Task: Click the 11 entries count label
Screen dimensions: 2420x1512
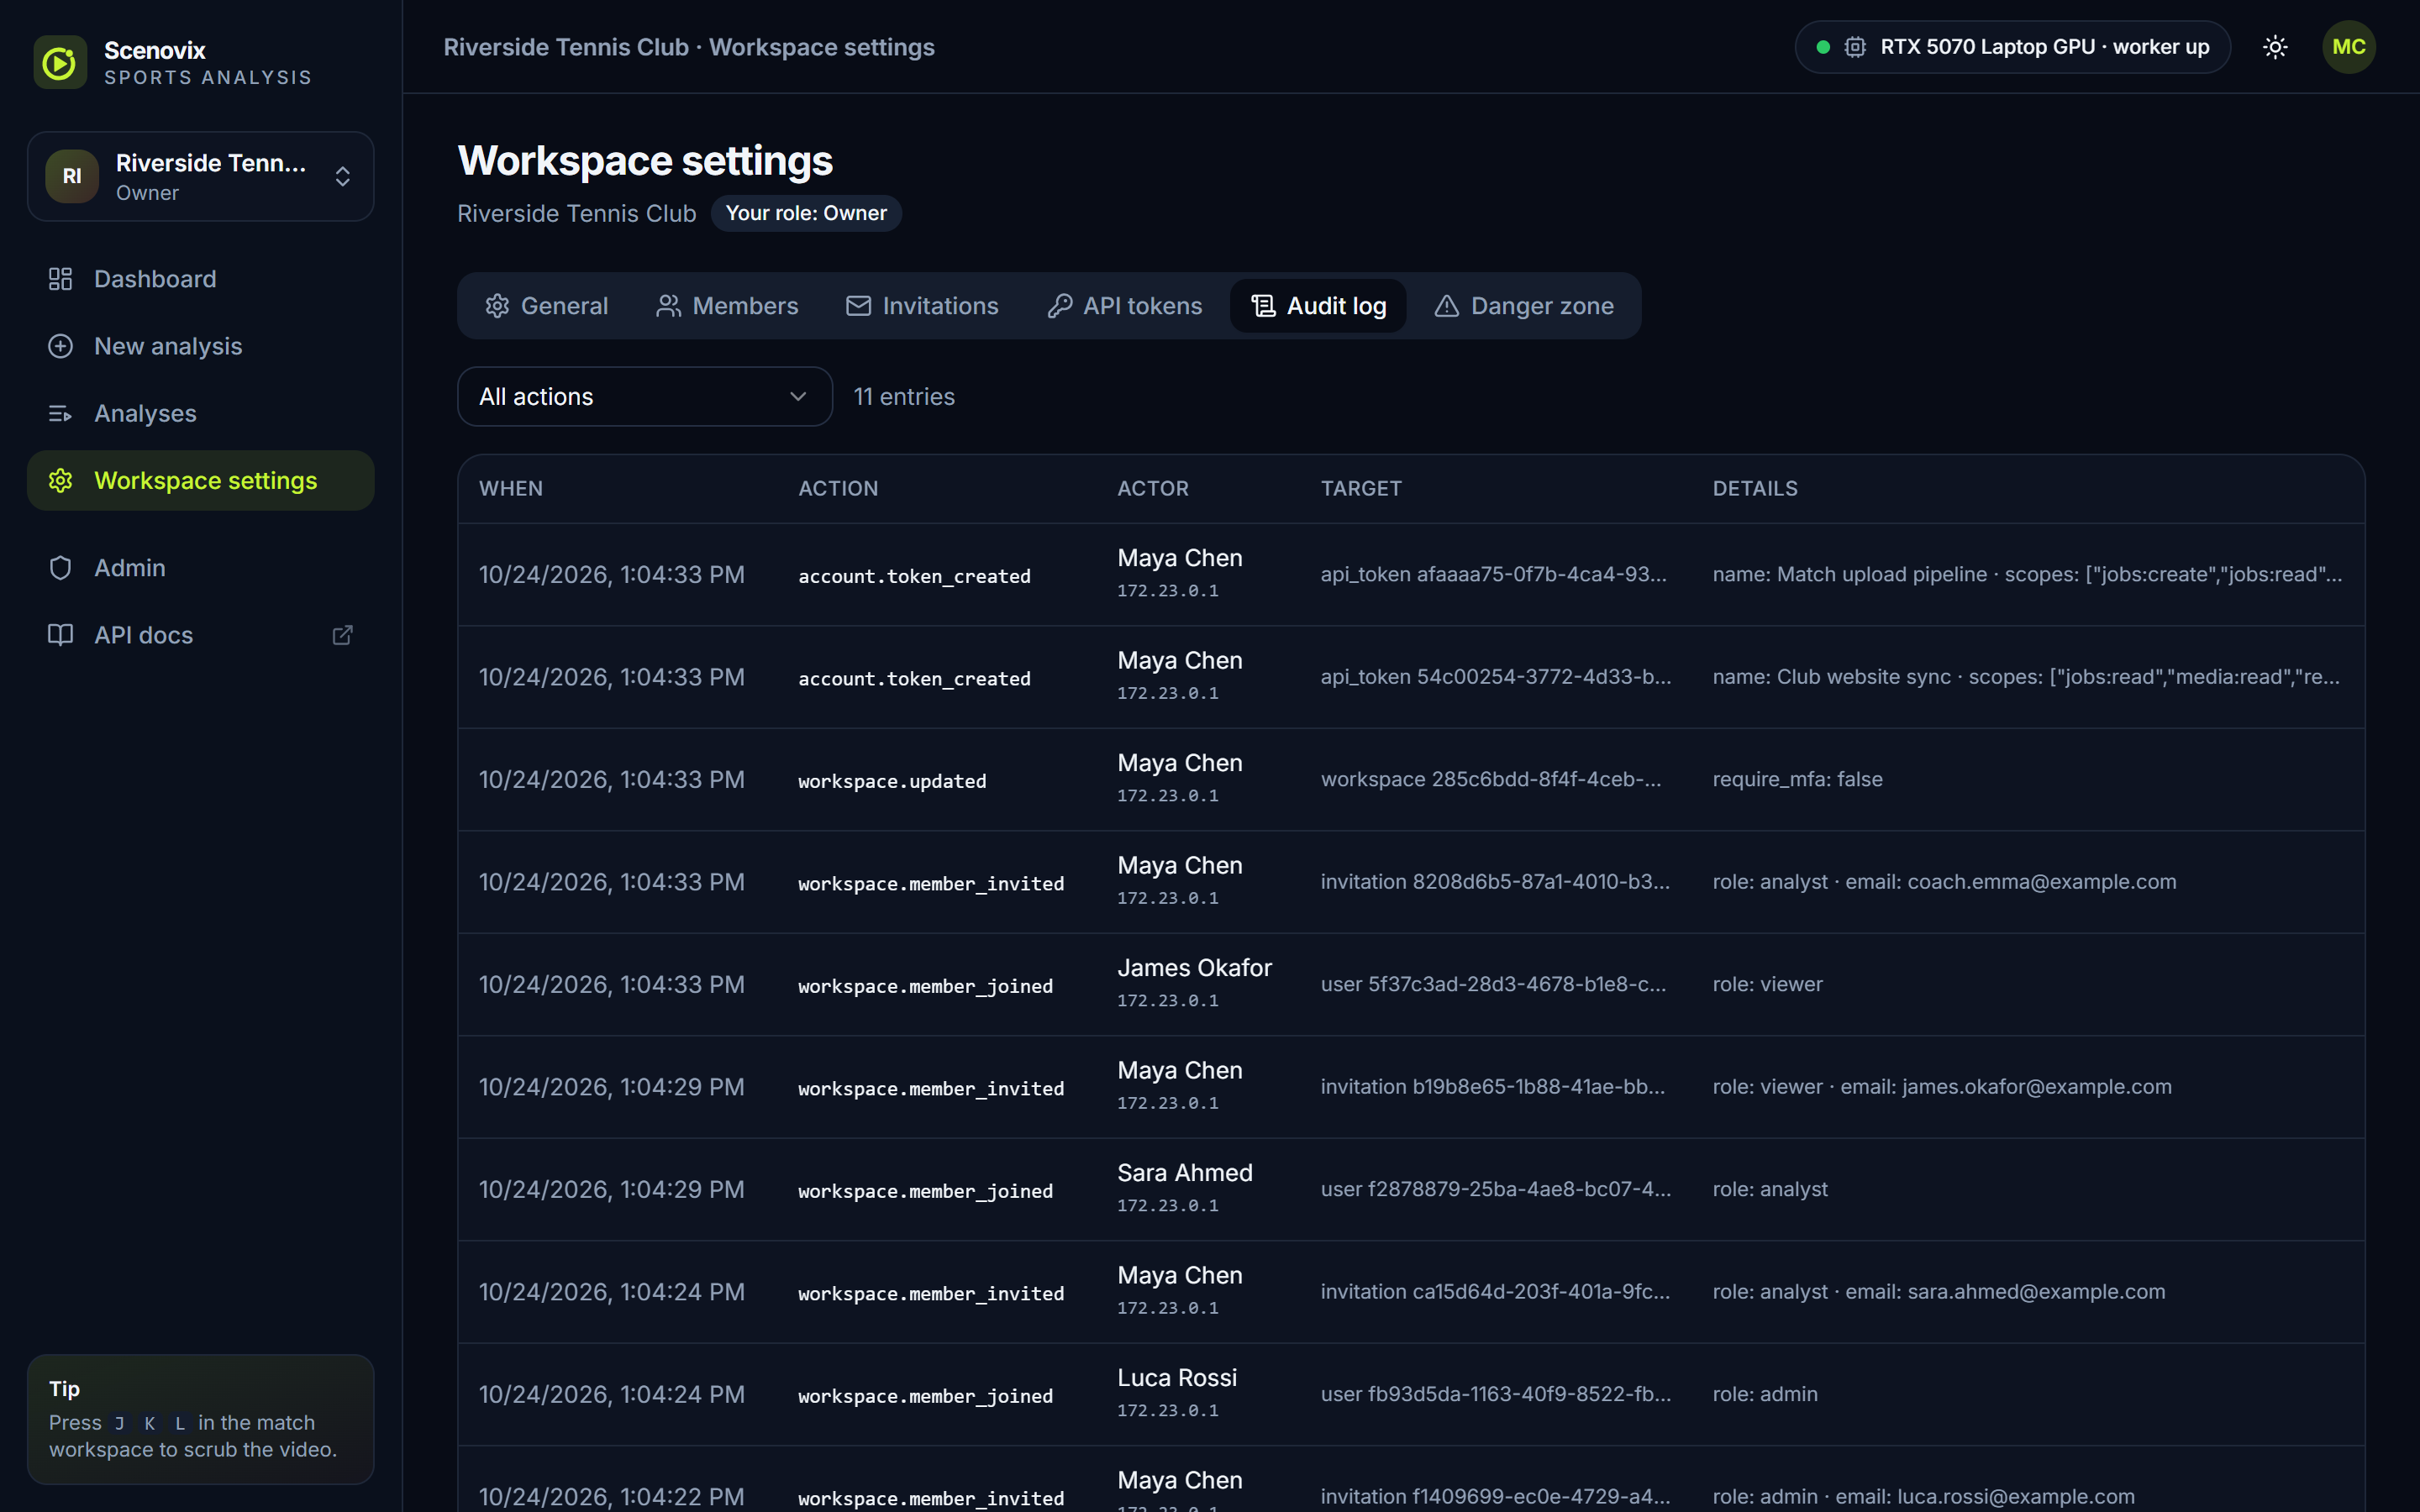Action: (x=904, y=397)
